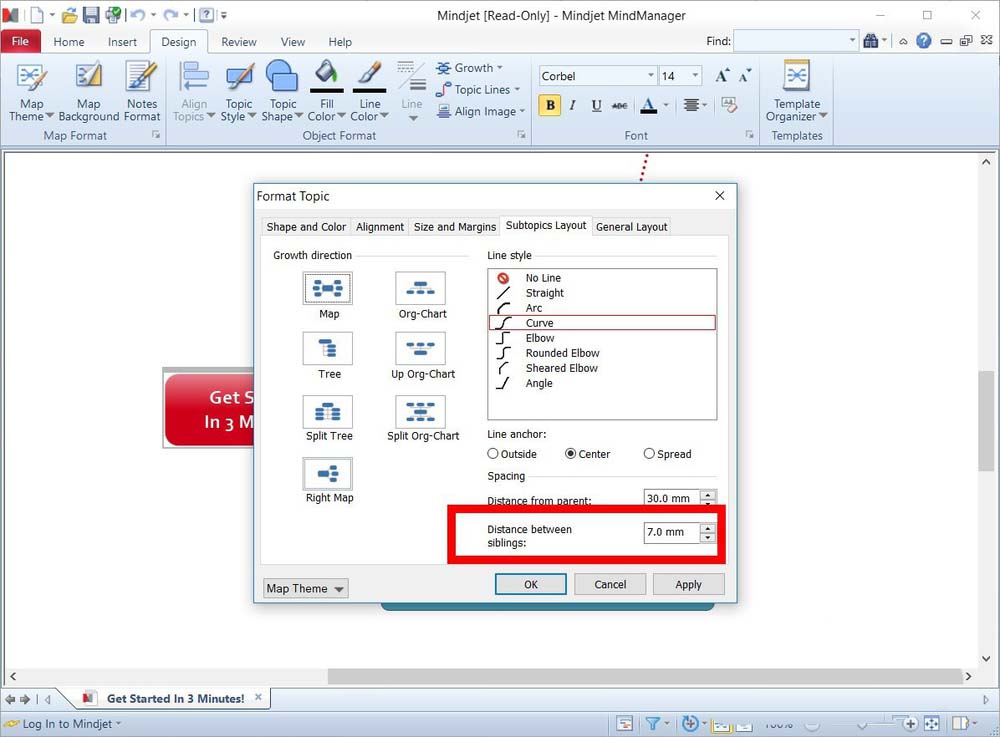Viewport: 1000px width, 737px height.
Task: Click Cancel in Format Topic dialog
Action: click(610, 584)
